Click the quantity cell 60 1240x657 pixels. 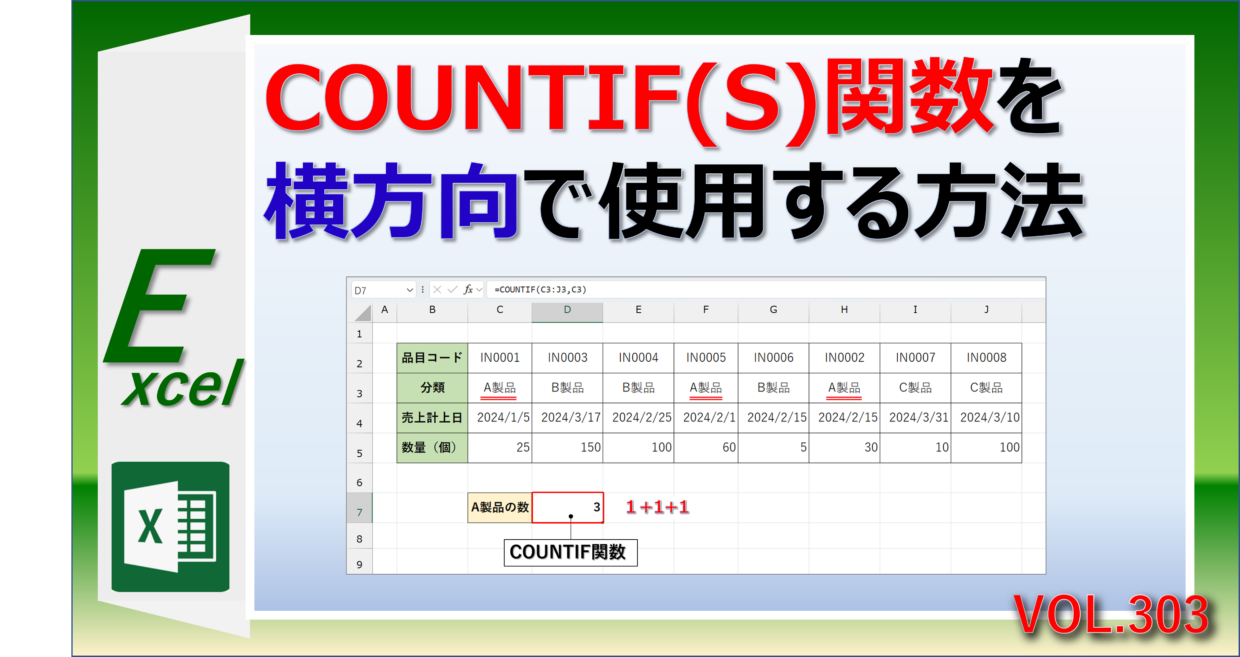pos(706,448)
